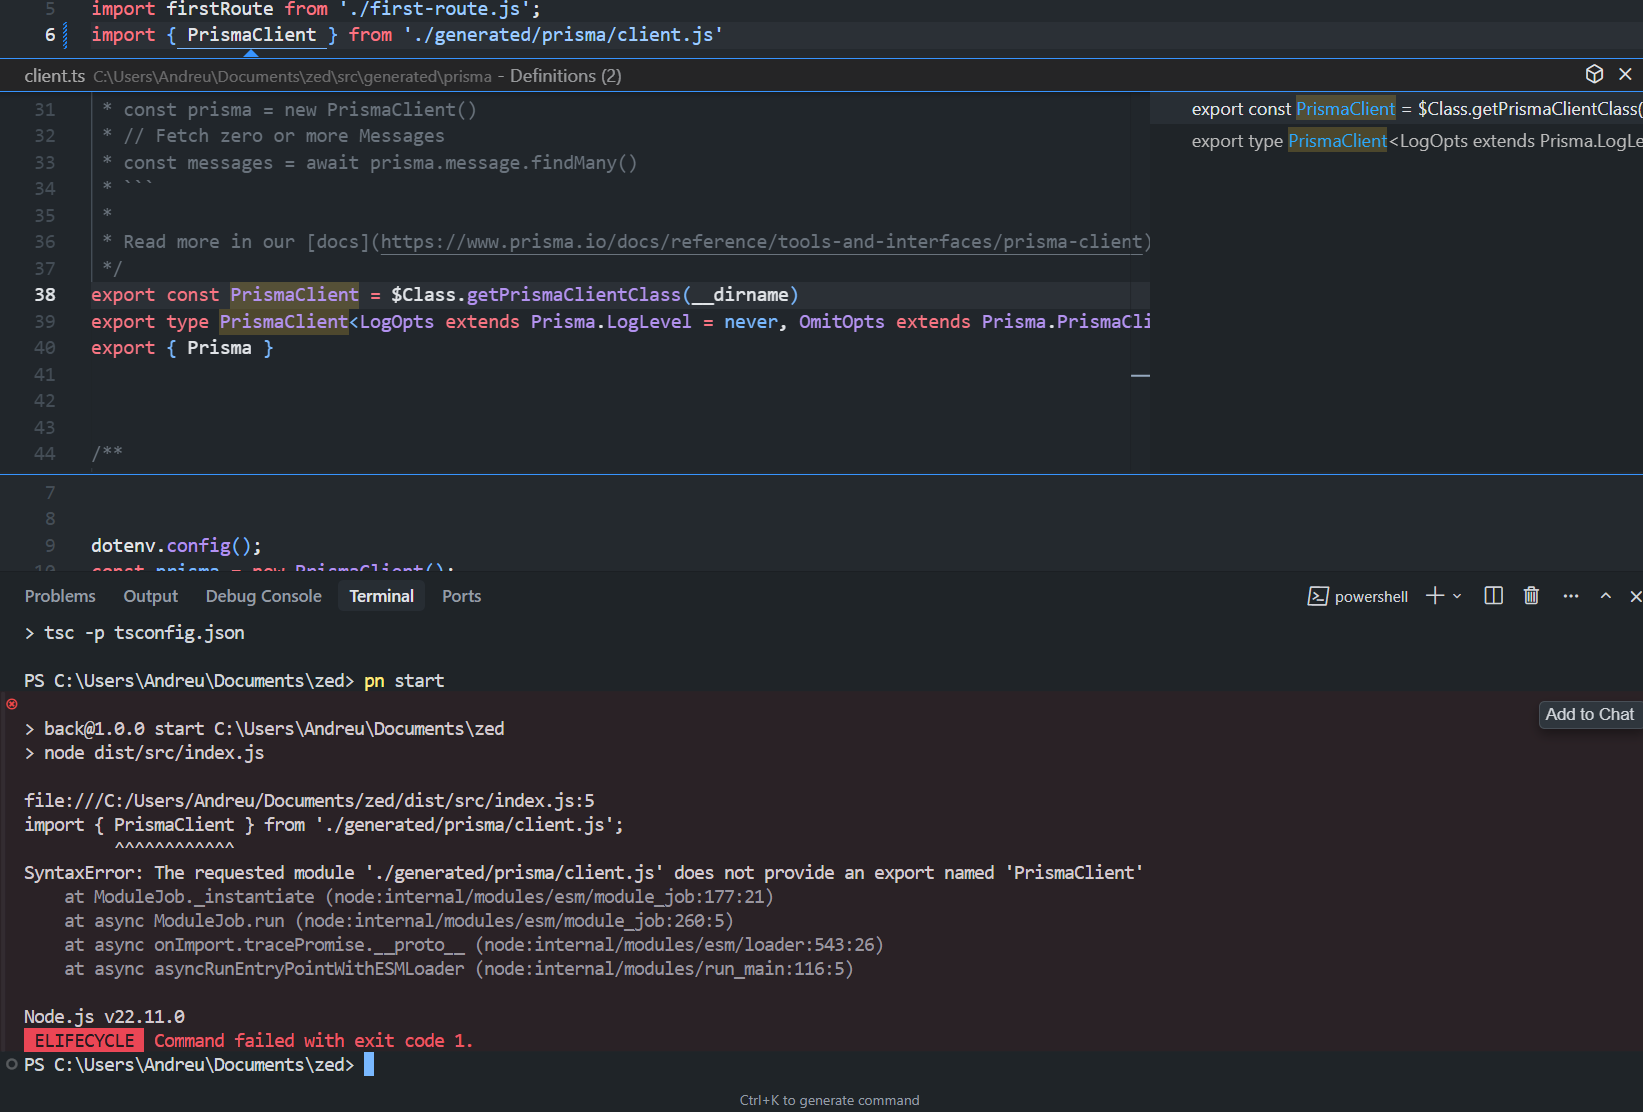Image resolution: width=1643 pixels, height=1112 pixels.
Task: Click the Add to Chat button
Action: click(x=1590, y=714)
